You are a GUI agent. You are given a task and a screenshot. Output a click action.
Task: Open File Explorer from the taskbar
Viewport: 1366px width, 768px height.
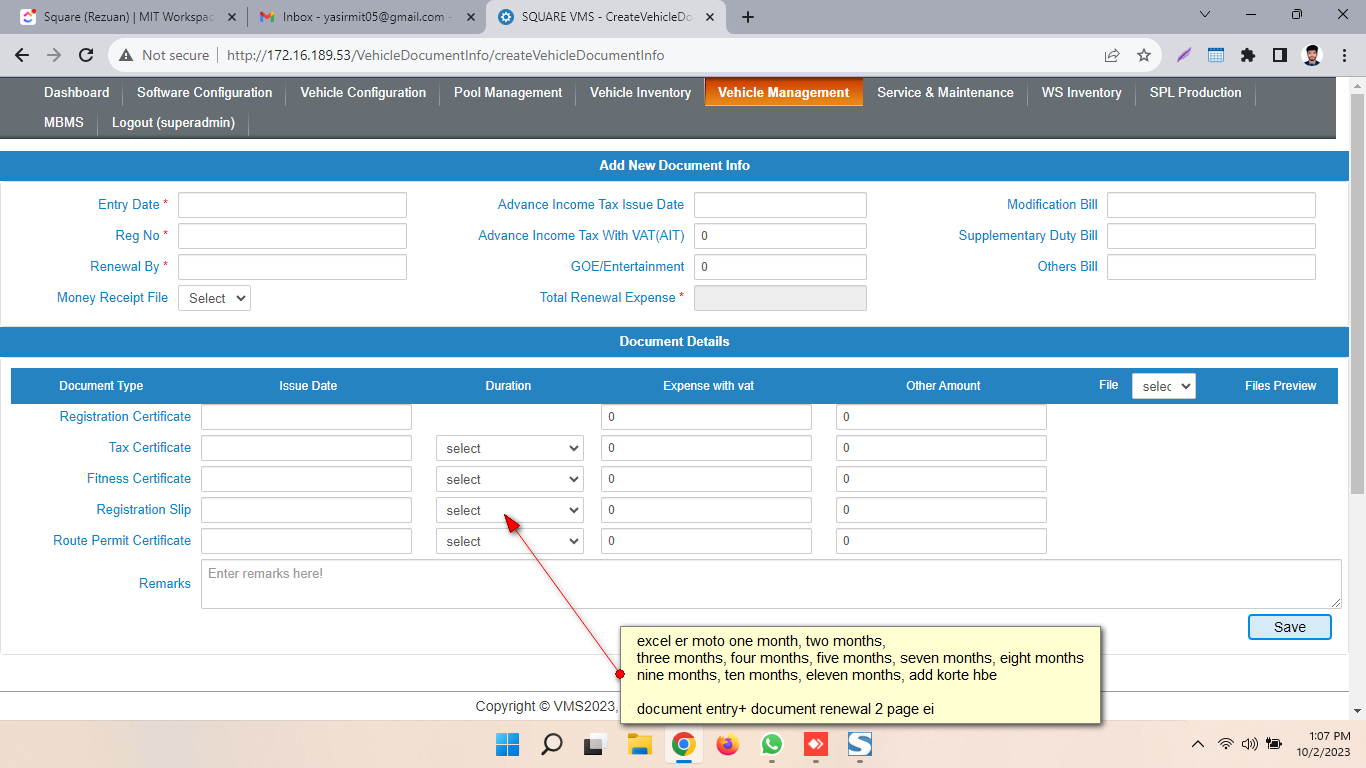pyautogui.click(x=639, y=744)
